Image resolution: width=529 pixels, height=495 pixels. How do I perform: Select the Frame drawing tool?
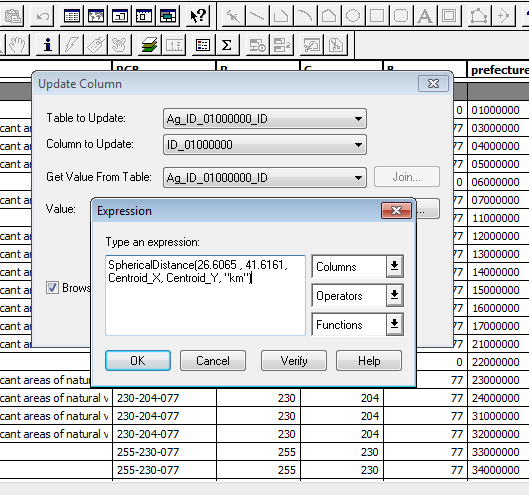[x=449, y=16]
